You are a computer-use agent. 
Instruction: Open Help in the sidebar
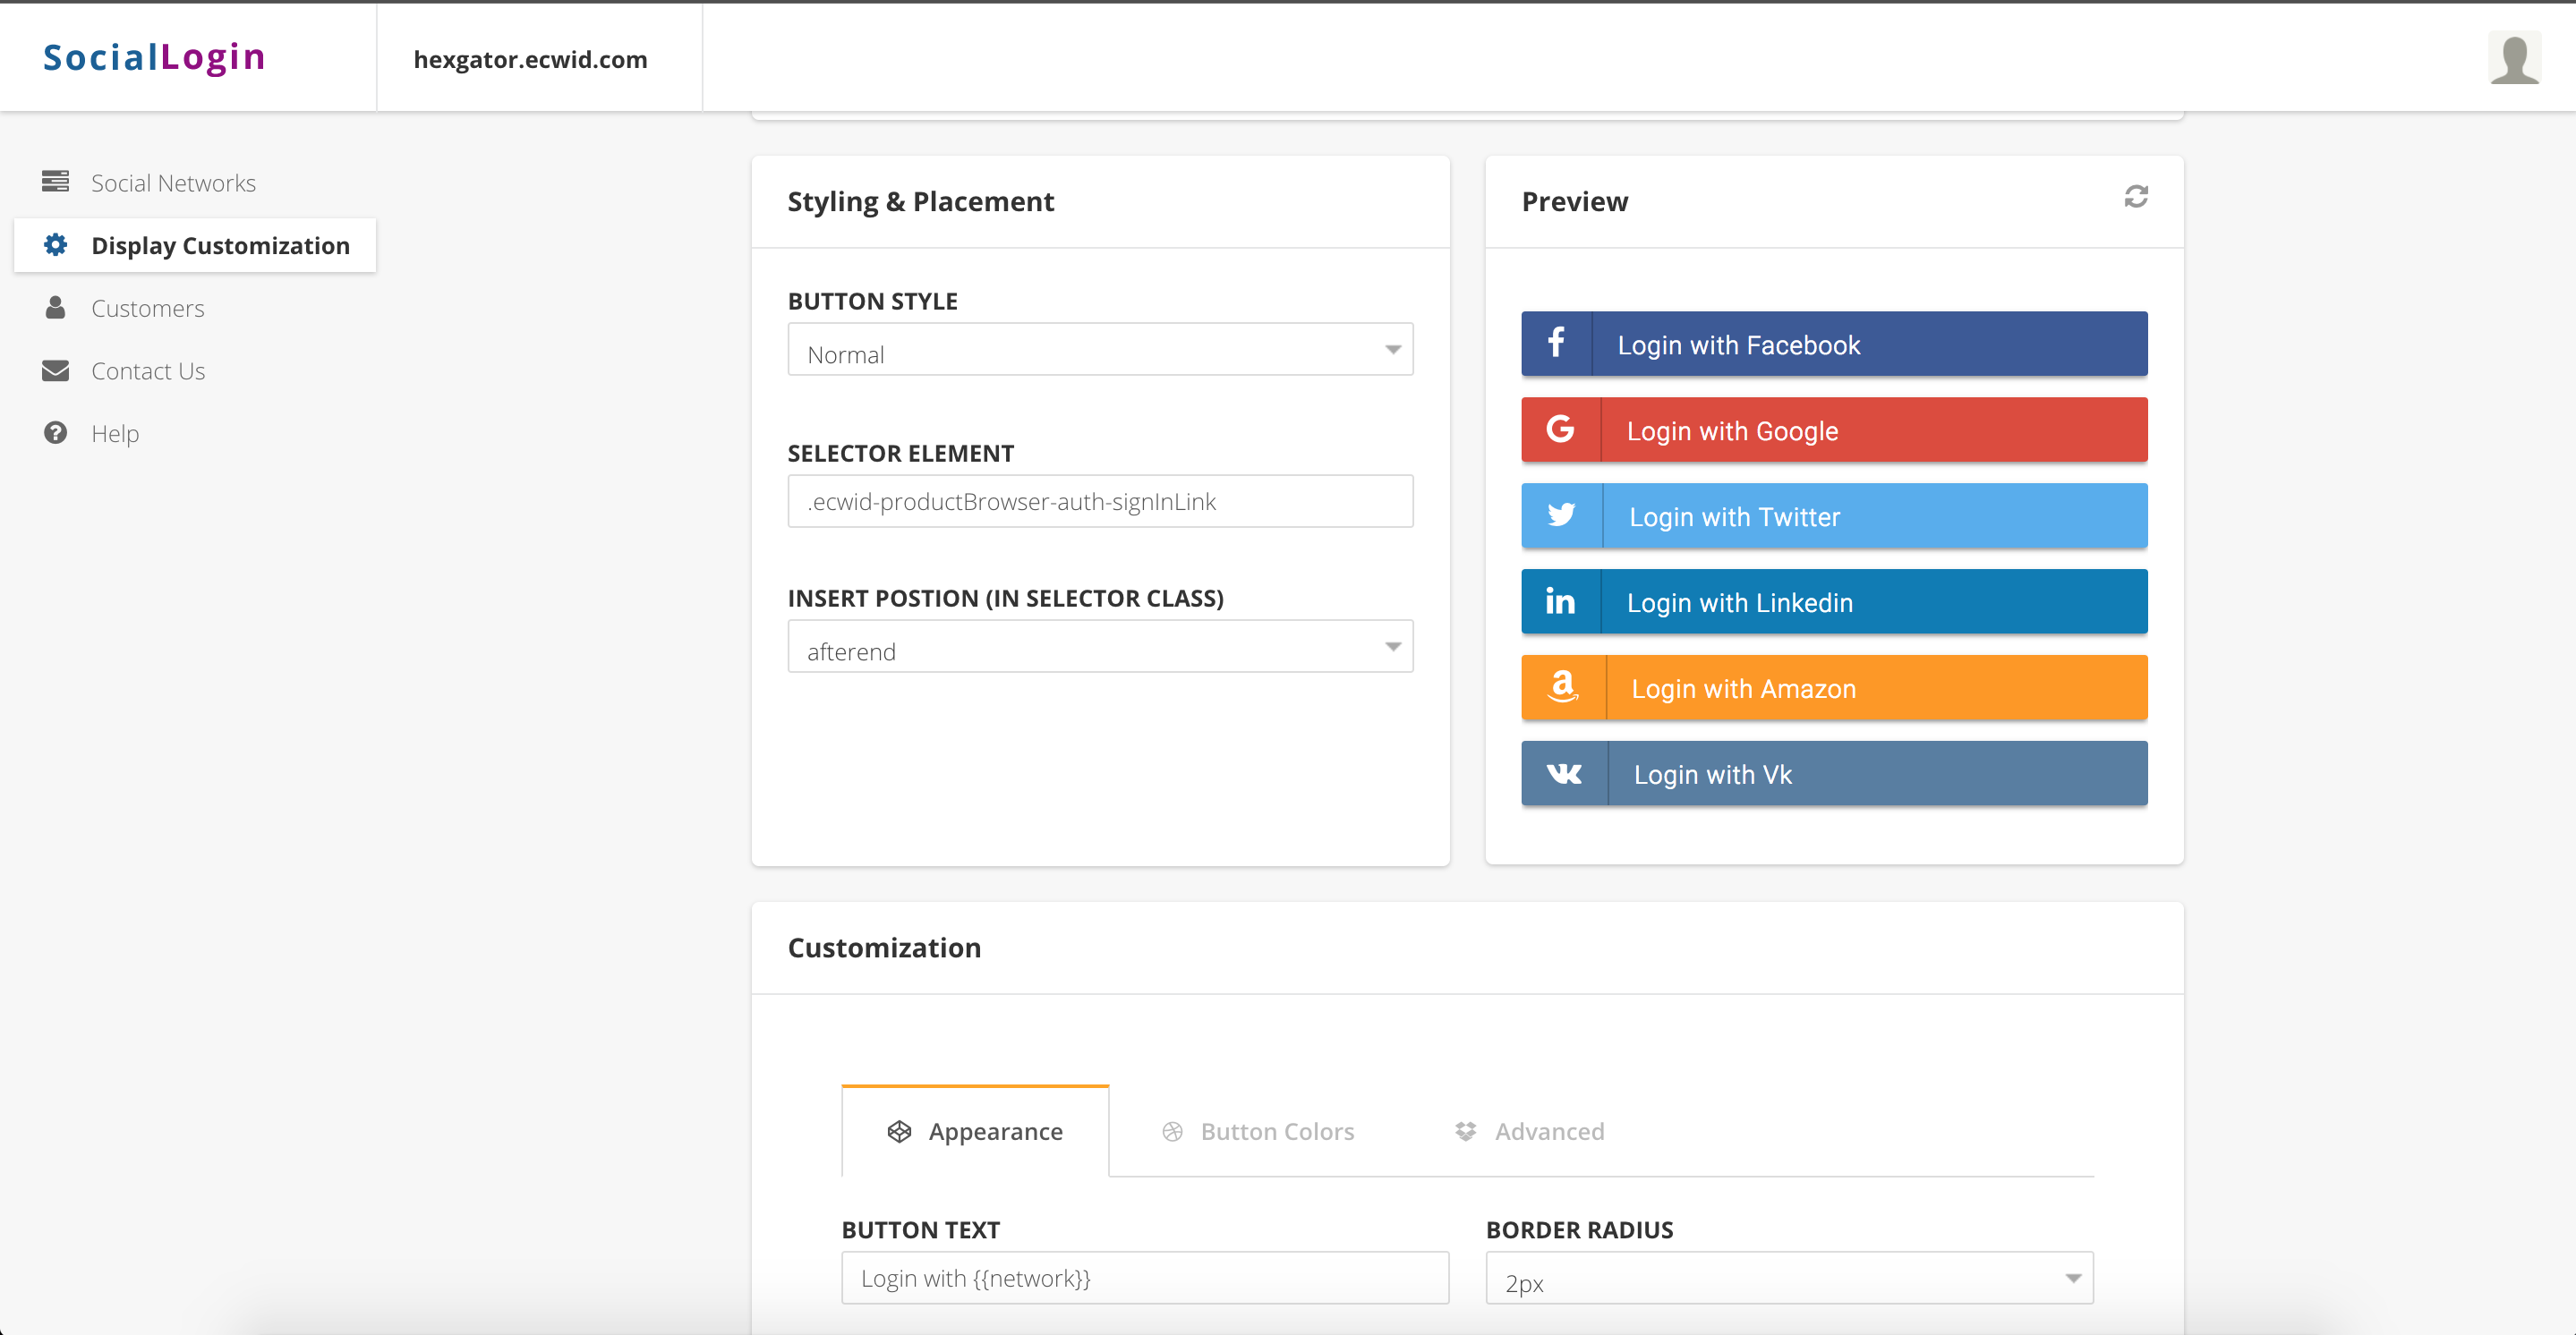195,433
